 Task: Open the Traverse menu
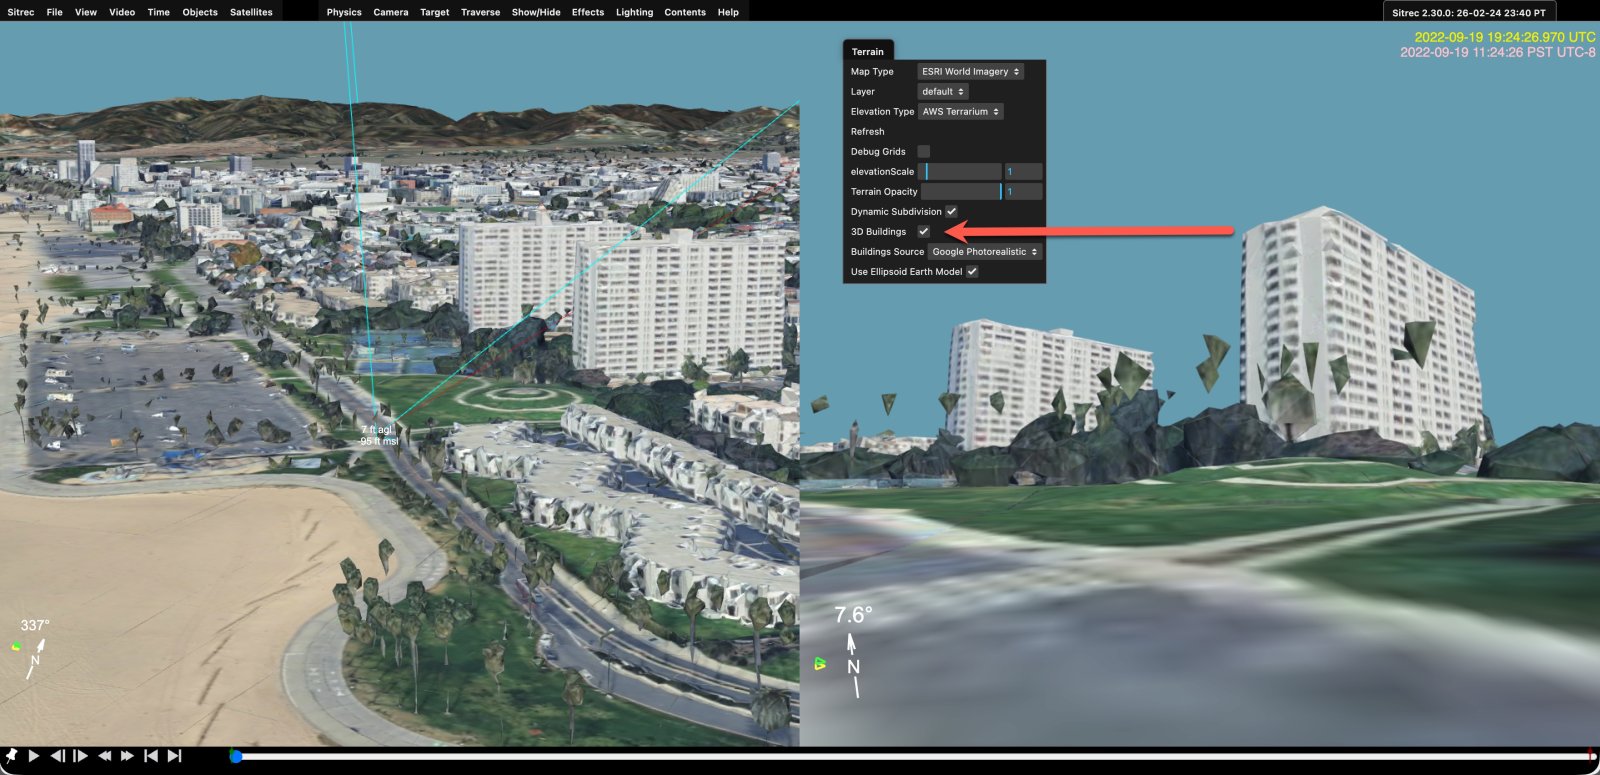tap(480, 12)
